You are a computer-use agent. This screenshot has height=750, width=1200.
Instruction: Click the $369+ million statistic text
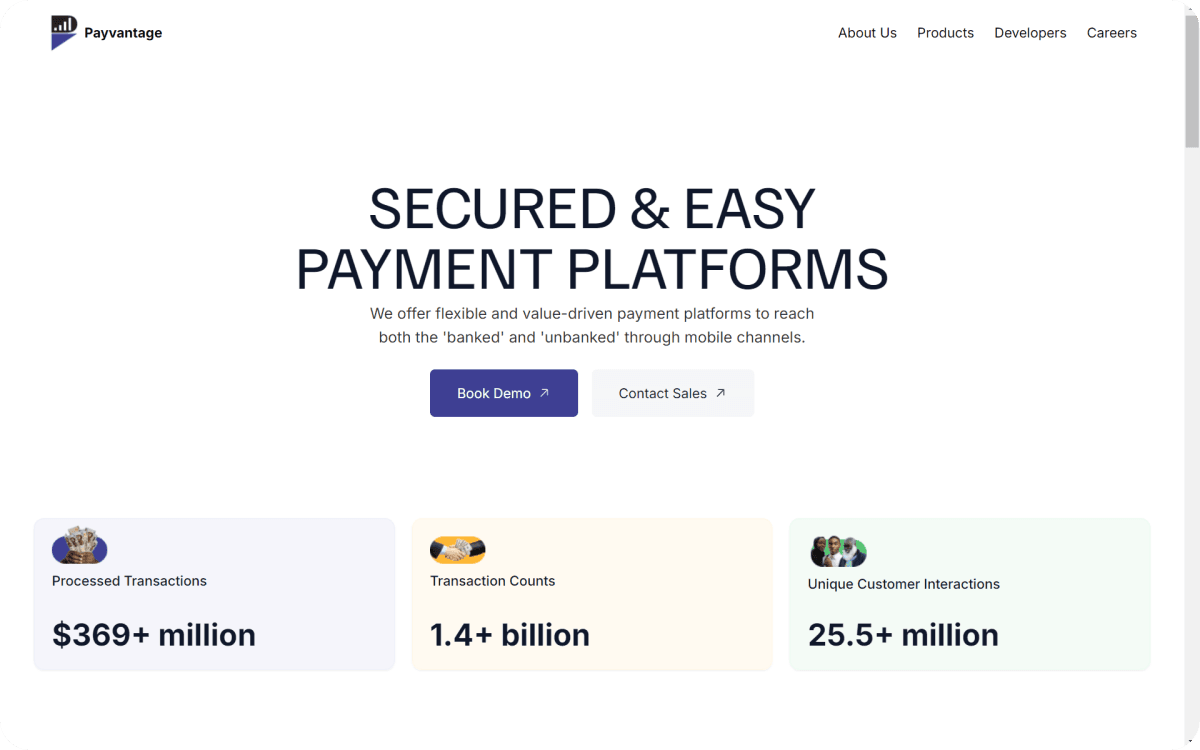[x=153, y=634]
